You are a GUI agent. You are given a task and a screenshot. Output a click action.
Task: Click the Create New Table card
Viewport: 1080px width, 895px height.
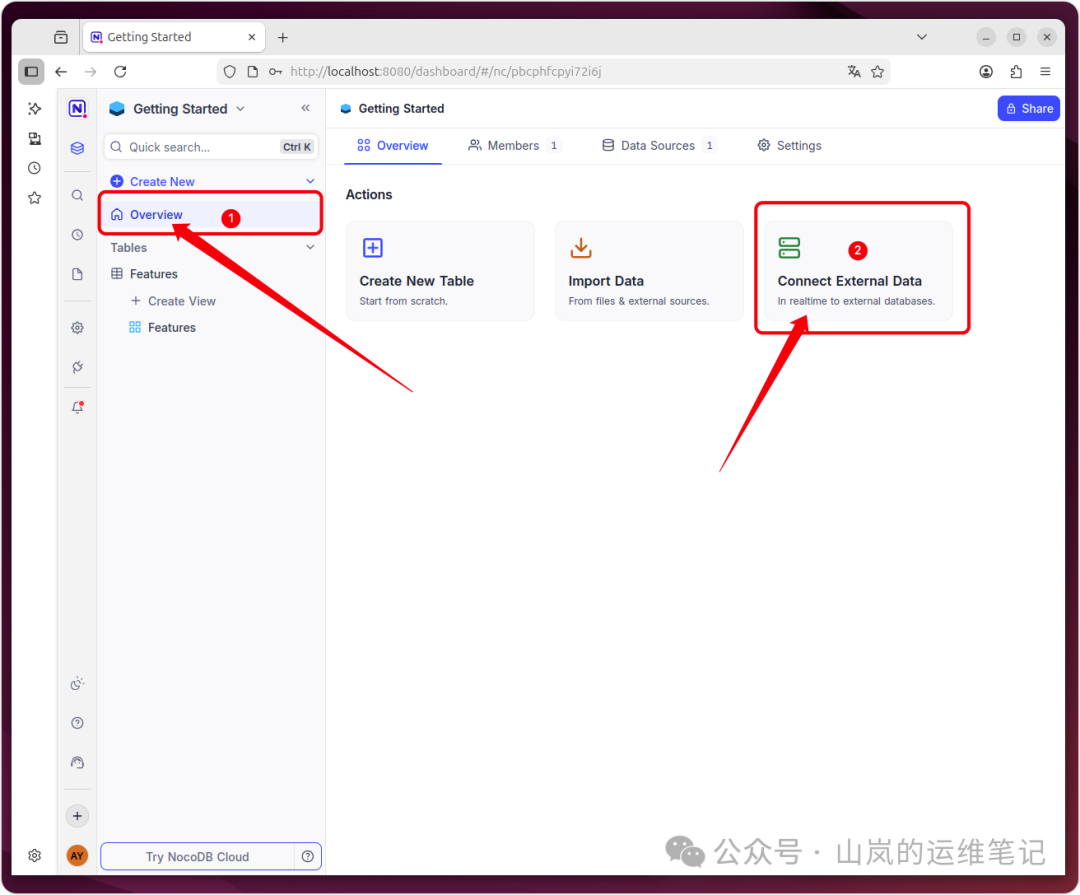click(x=440, y=271)
